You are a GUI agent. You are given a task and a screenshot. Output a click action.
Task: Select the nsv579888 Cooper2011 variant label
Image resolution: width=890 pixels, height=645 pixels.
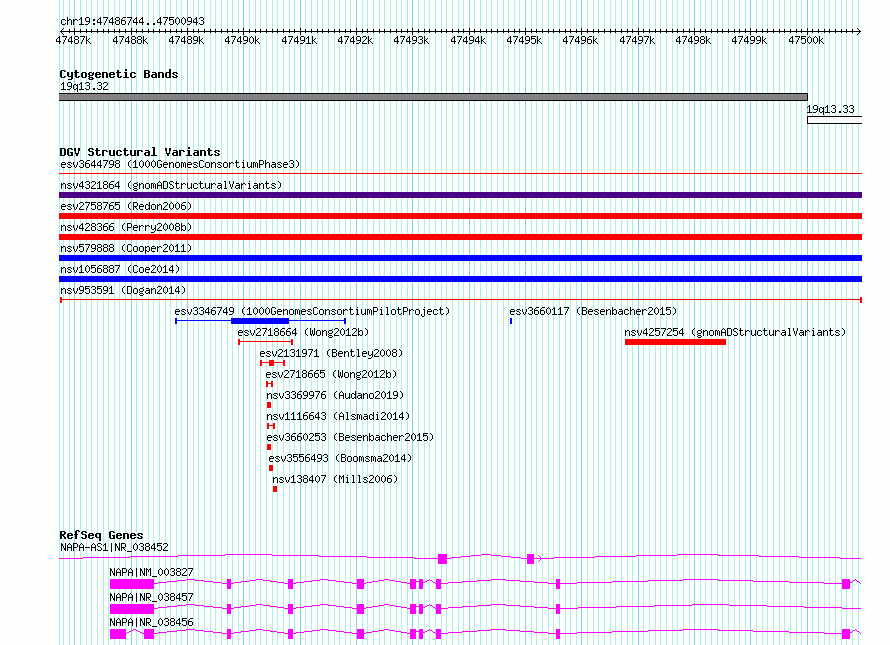pos(126,248)
